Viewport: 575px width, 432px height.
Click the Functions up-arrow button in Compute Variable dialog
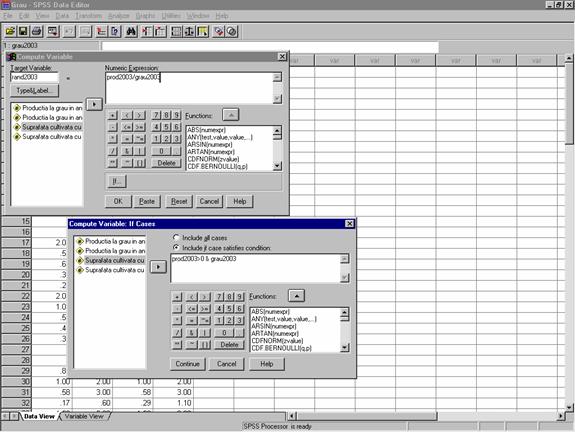coord(231,115)
